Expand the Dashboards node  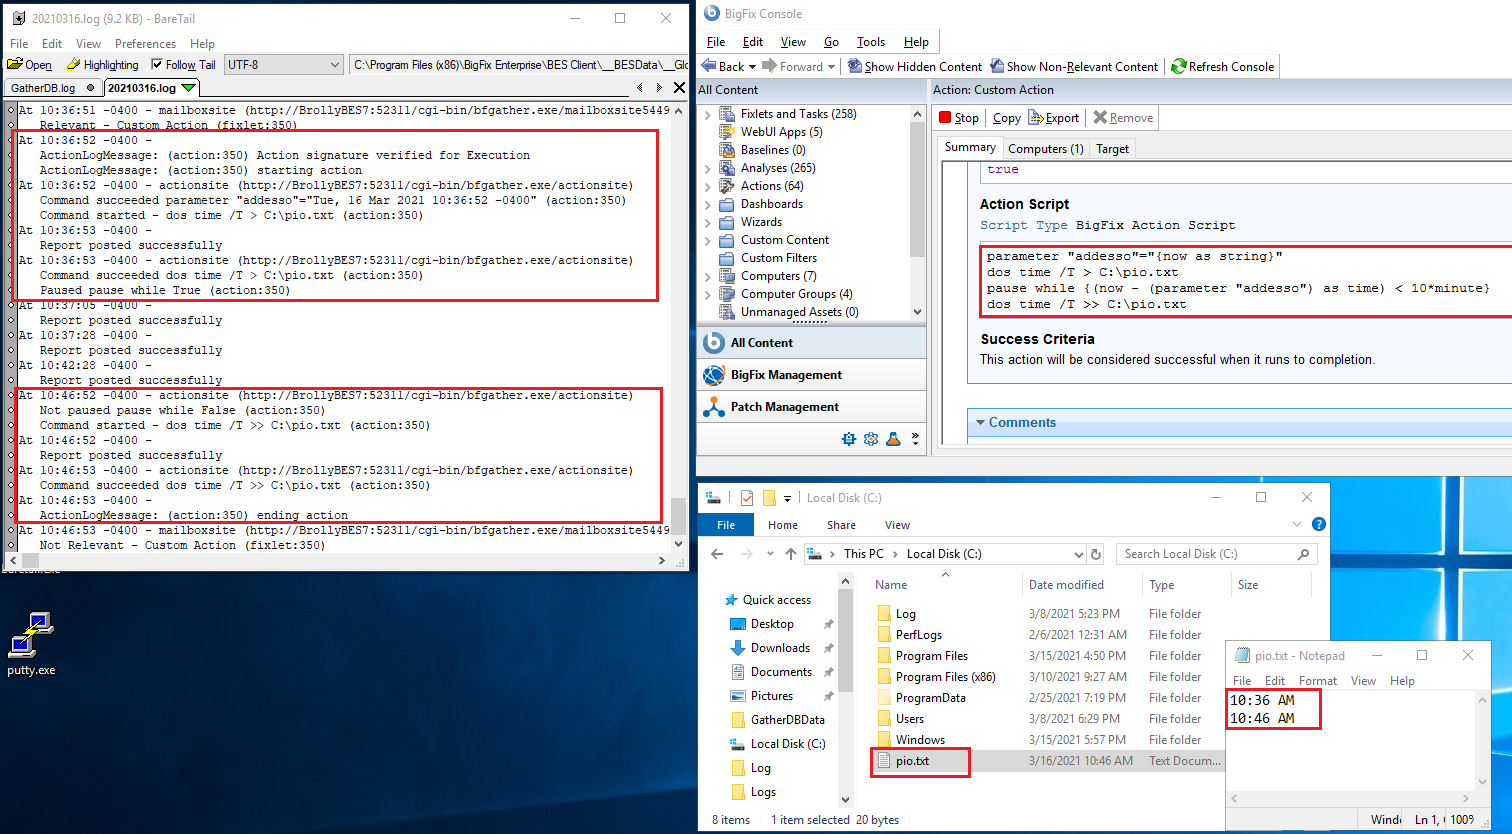tap(707, 204)
